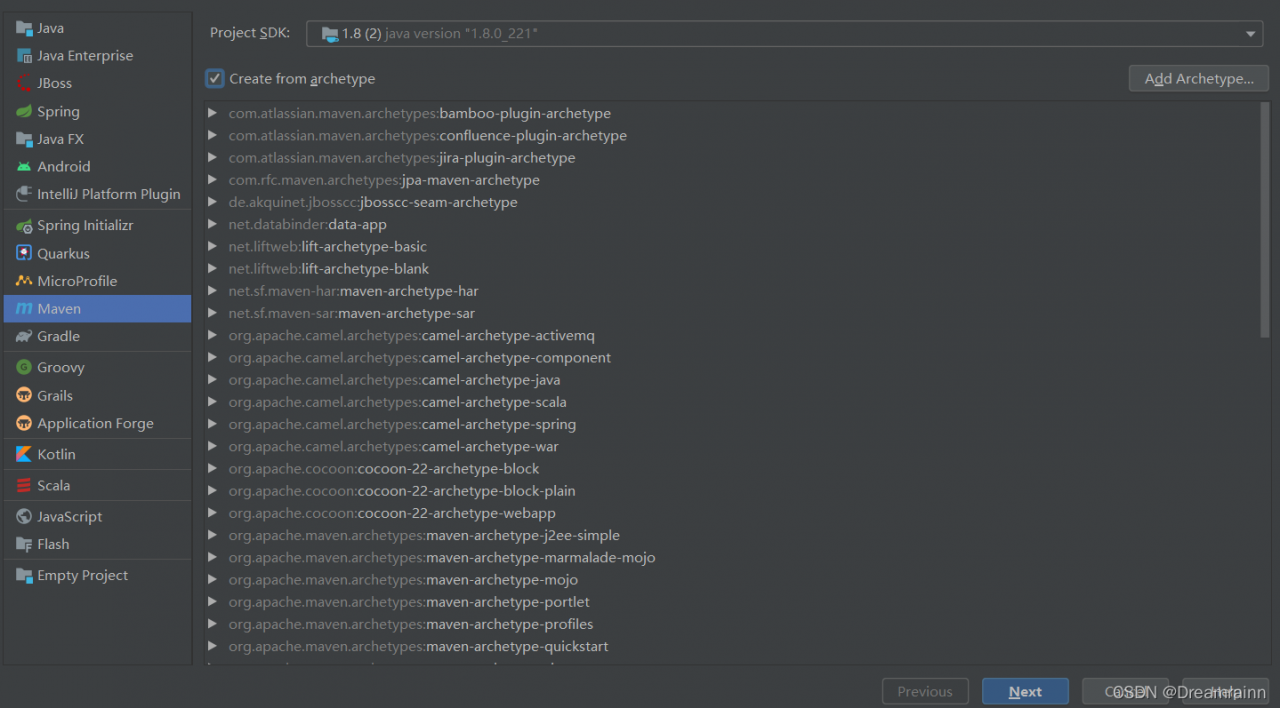Click the Previous button

(925, 691)
